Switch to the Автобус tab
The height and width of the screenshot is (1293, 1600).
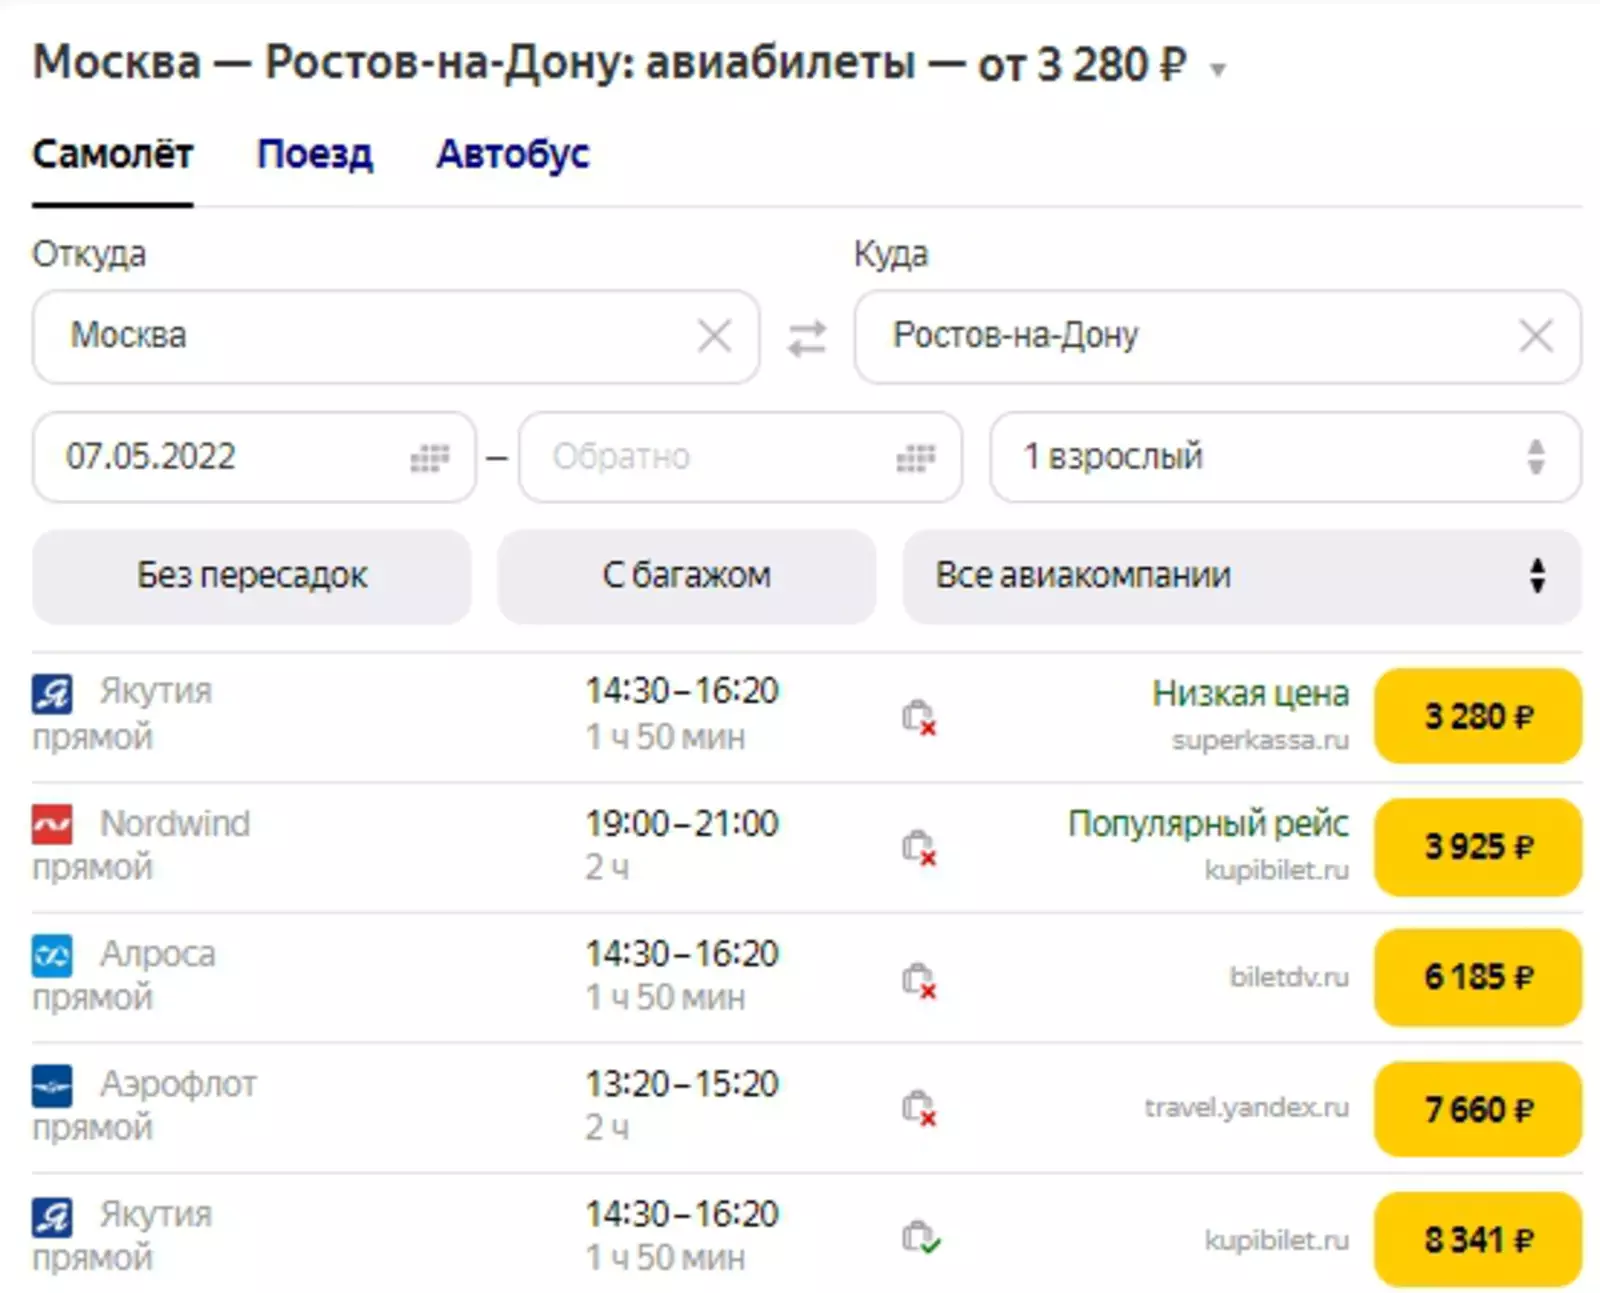512,155
